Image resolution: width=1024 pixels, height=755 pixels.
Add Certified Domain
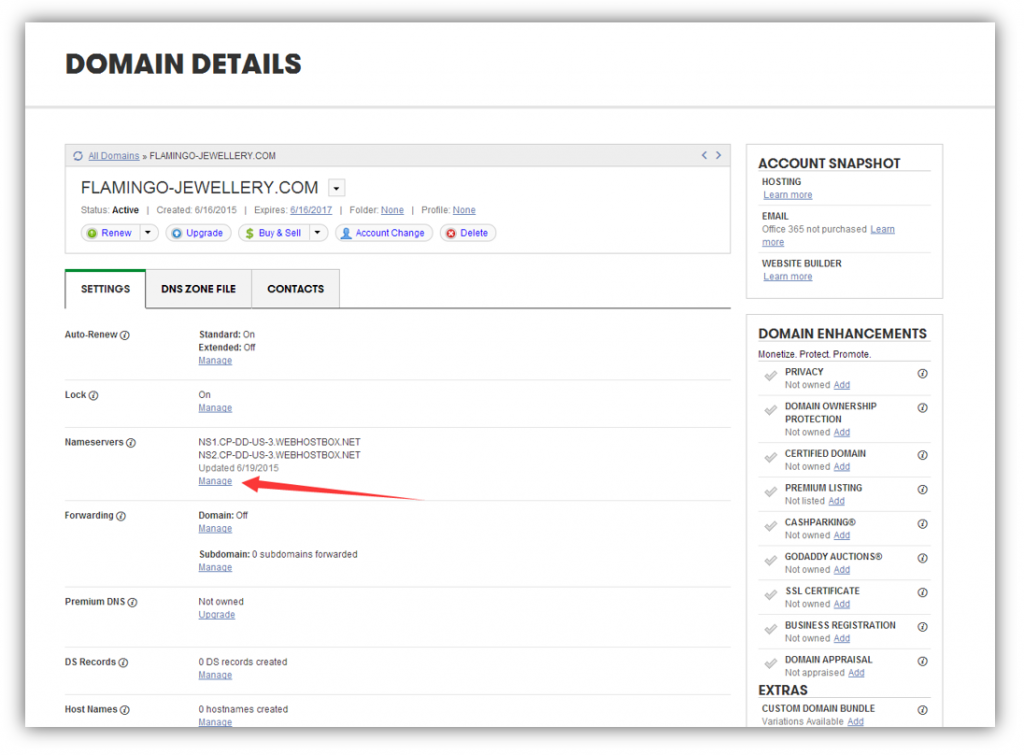pos(842,467)
